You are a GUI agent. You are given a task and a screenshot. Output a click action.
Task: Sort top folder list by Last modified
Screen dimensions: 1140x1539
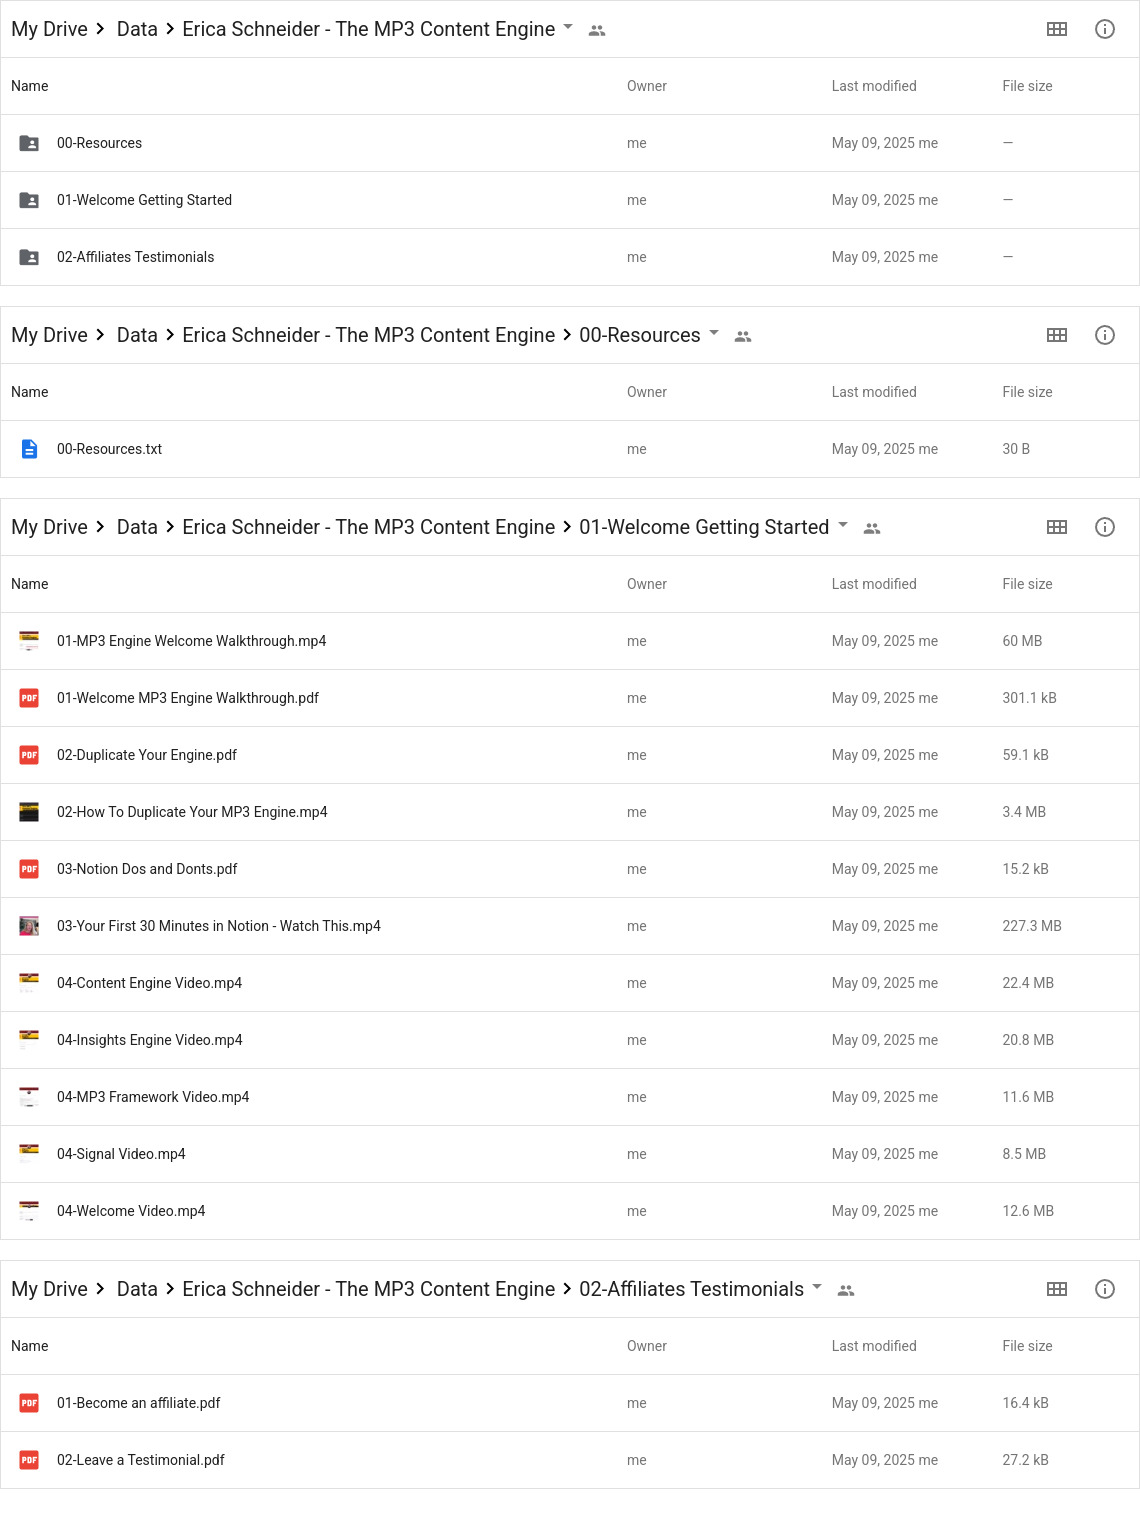tap(874, 86)
